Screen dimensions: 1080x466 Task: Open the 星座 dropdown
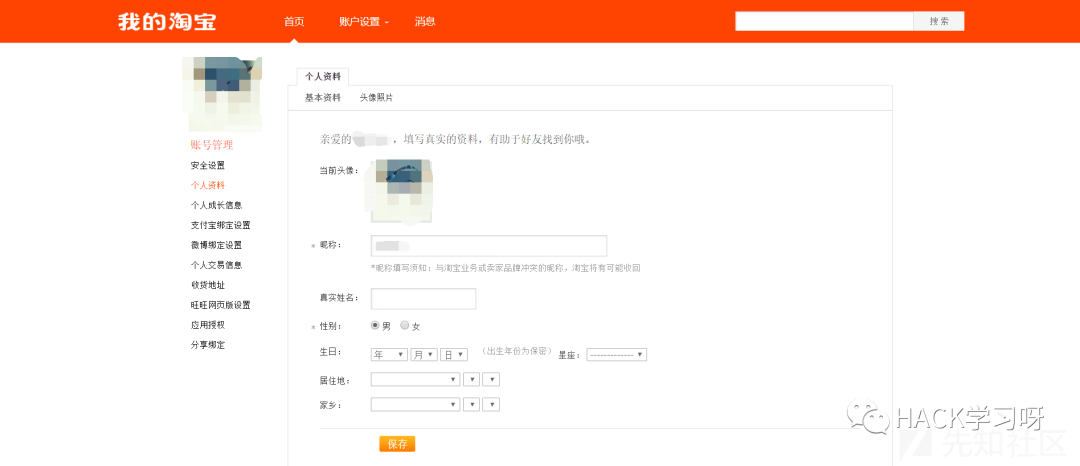616,354
